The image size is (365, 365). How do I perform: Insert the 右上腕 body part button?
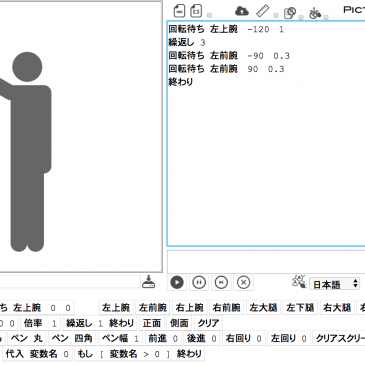click(190, 307)
